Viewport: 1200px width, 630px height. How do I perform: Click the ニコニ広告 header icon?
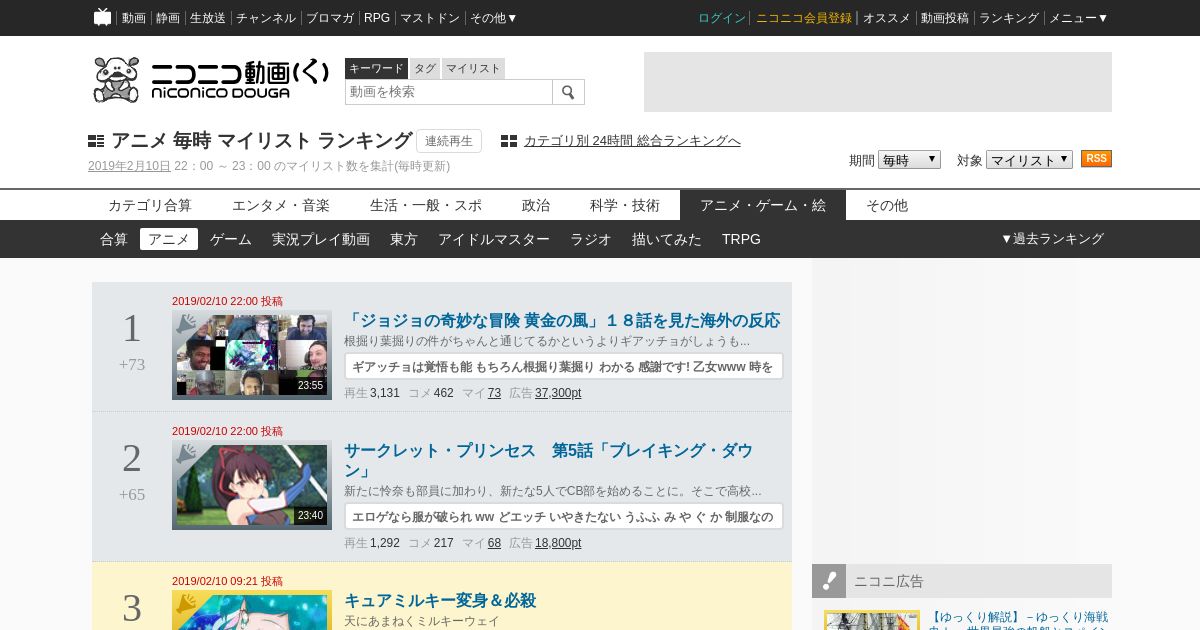coord(829,581)
